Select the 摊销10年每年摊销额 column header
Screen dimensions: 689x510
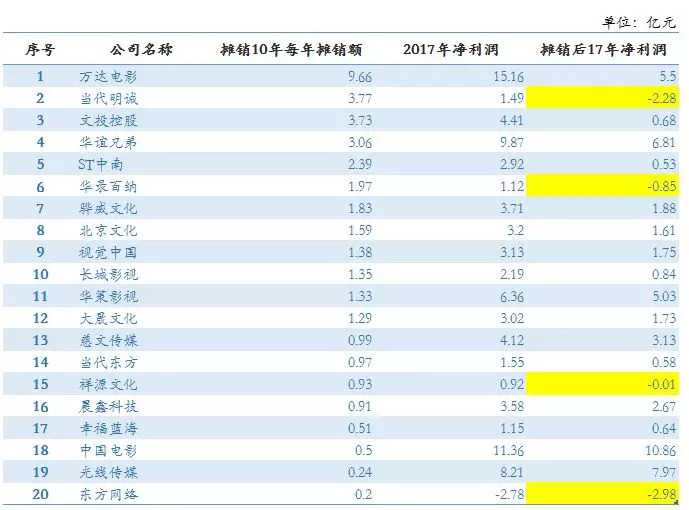[x=291, y=50]
